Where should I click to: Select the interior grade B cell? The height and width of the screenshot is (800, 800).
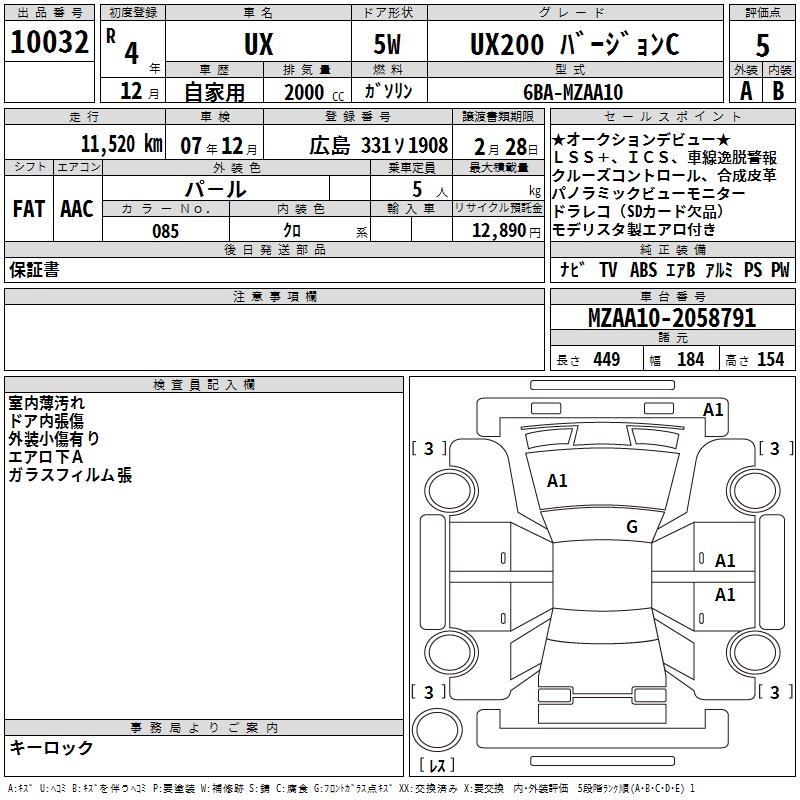[x=778, y=91]
